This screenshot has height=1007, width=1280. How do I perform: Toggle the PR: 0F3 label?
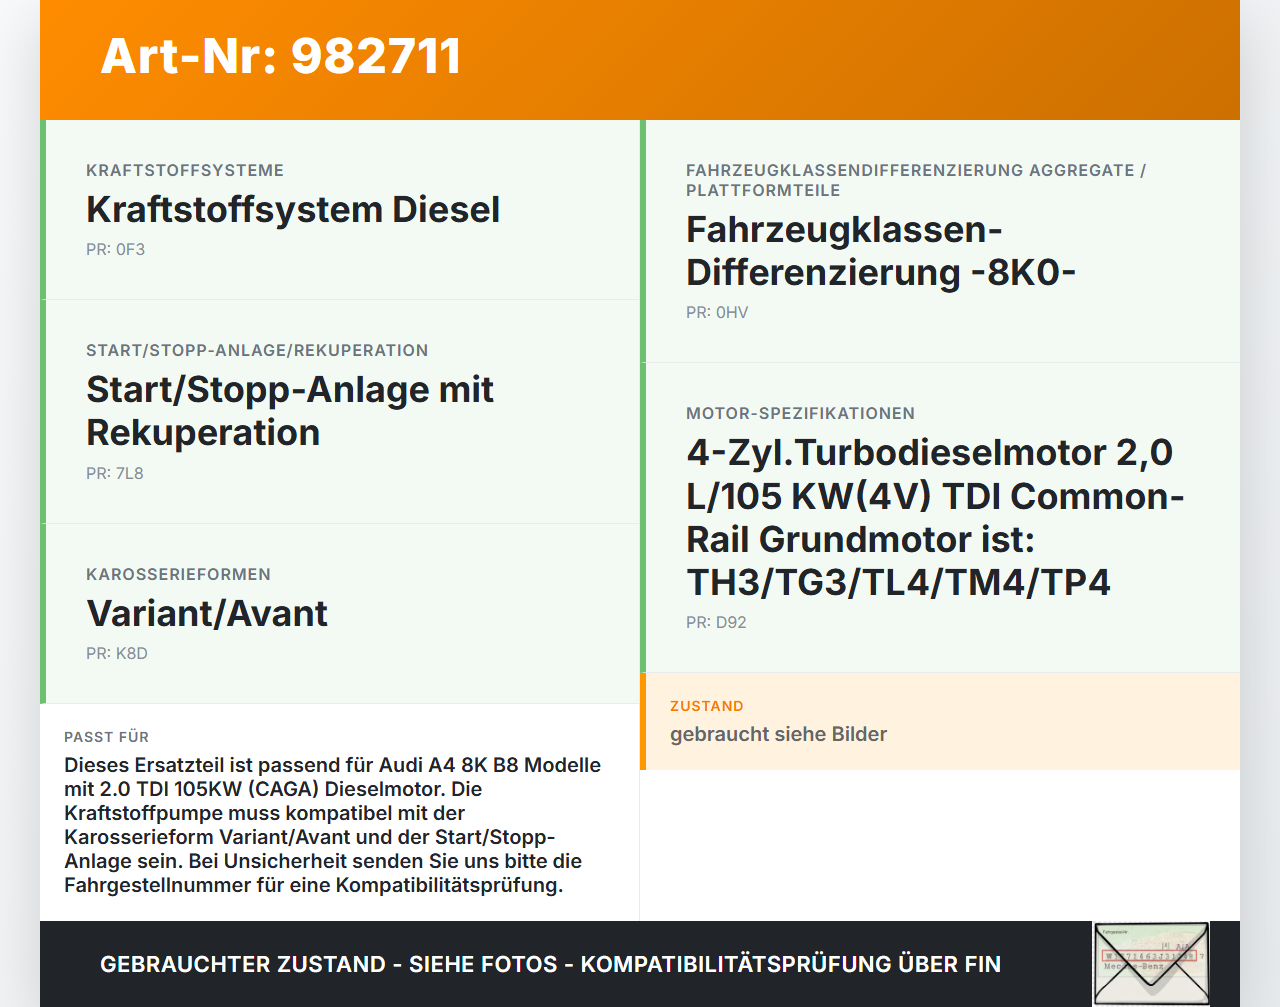pyautogui.click(x=116, y=248)
